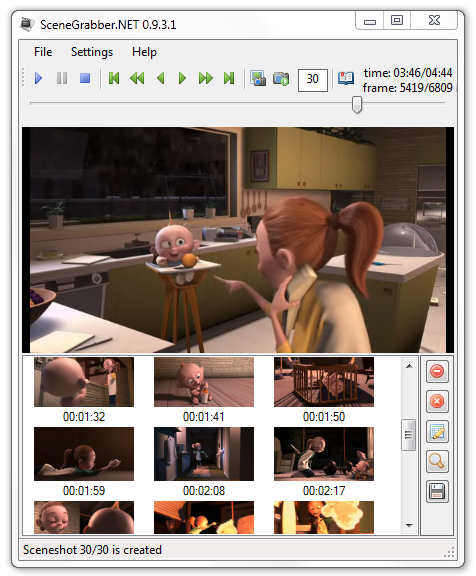This screenshot has height=576, width=476.
Task: Click the SceneGrabber.NET application icon in title bar
Action: (27, 24)
